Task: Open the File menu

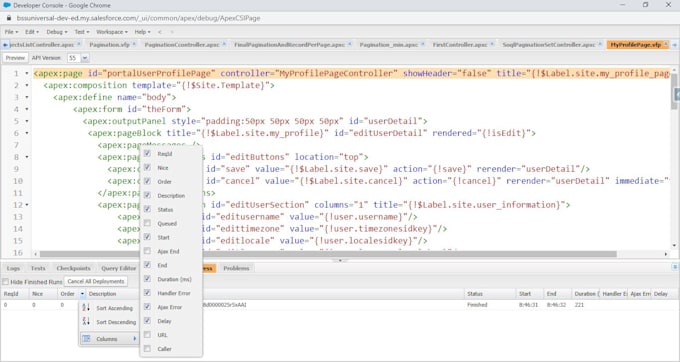Action: pos(11,32)
